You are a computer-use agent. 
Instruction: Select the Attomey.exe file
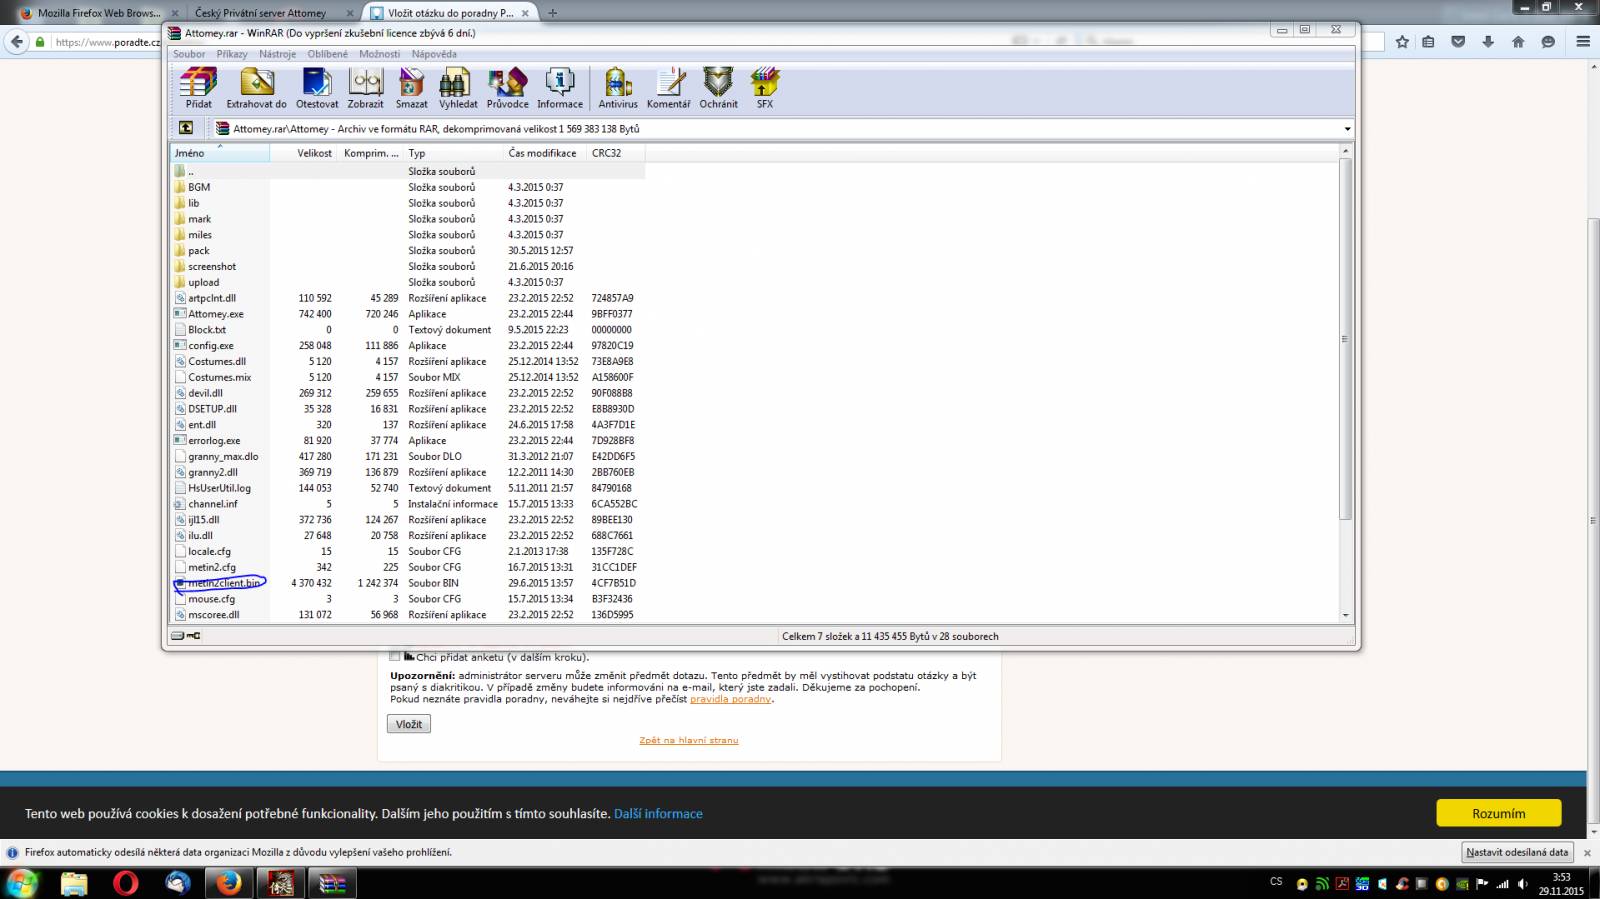click(216, 314)
